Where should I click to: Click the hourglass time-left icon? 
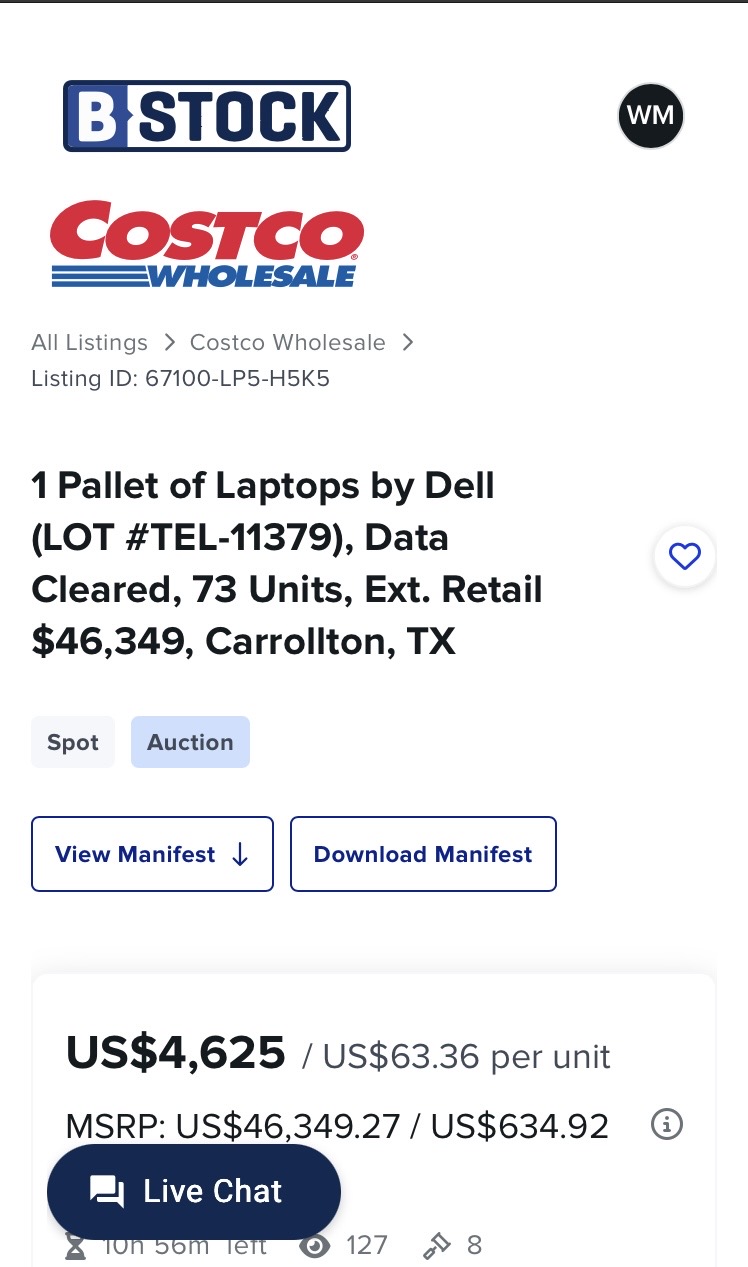(75, 1246)
